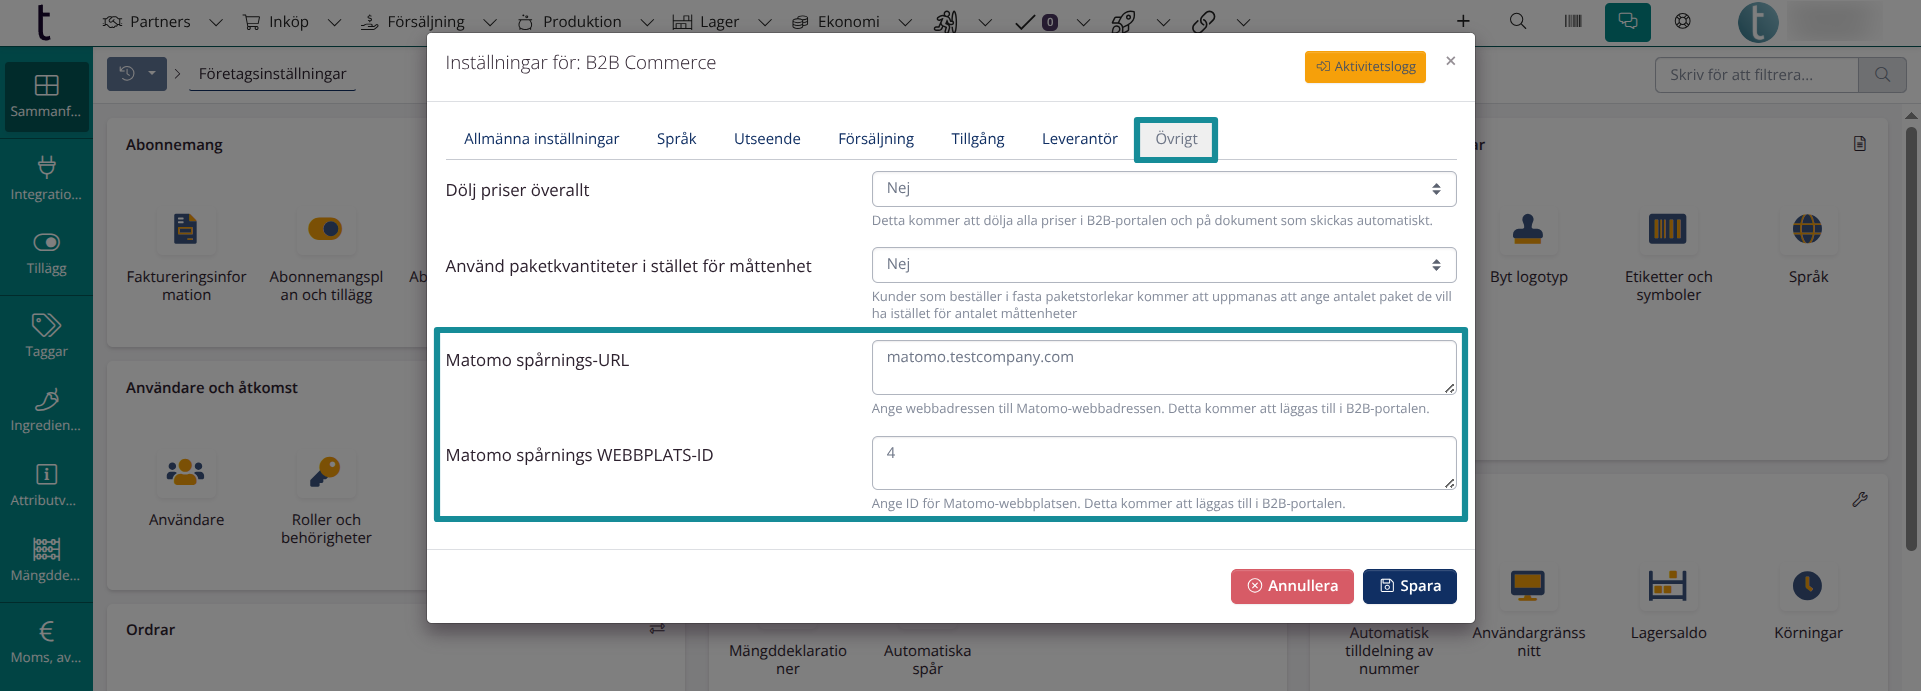Open Abonnemangsplan och tillägg toggle icon
Image resolution: width=1921 pixels, height=691 pixels.
(x=326, y=229)
